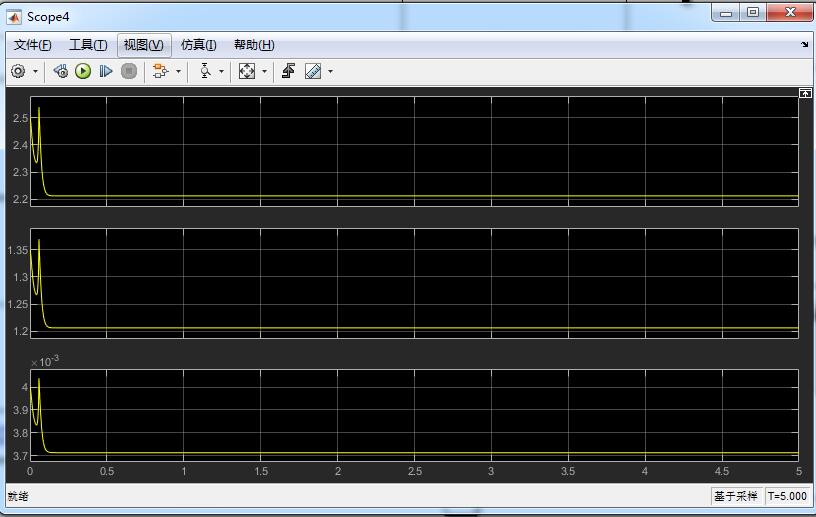Open the scope configuration properties gear

click(18, 71)
